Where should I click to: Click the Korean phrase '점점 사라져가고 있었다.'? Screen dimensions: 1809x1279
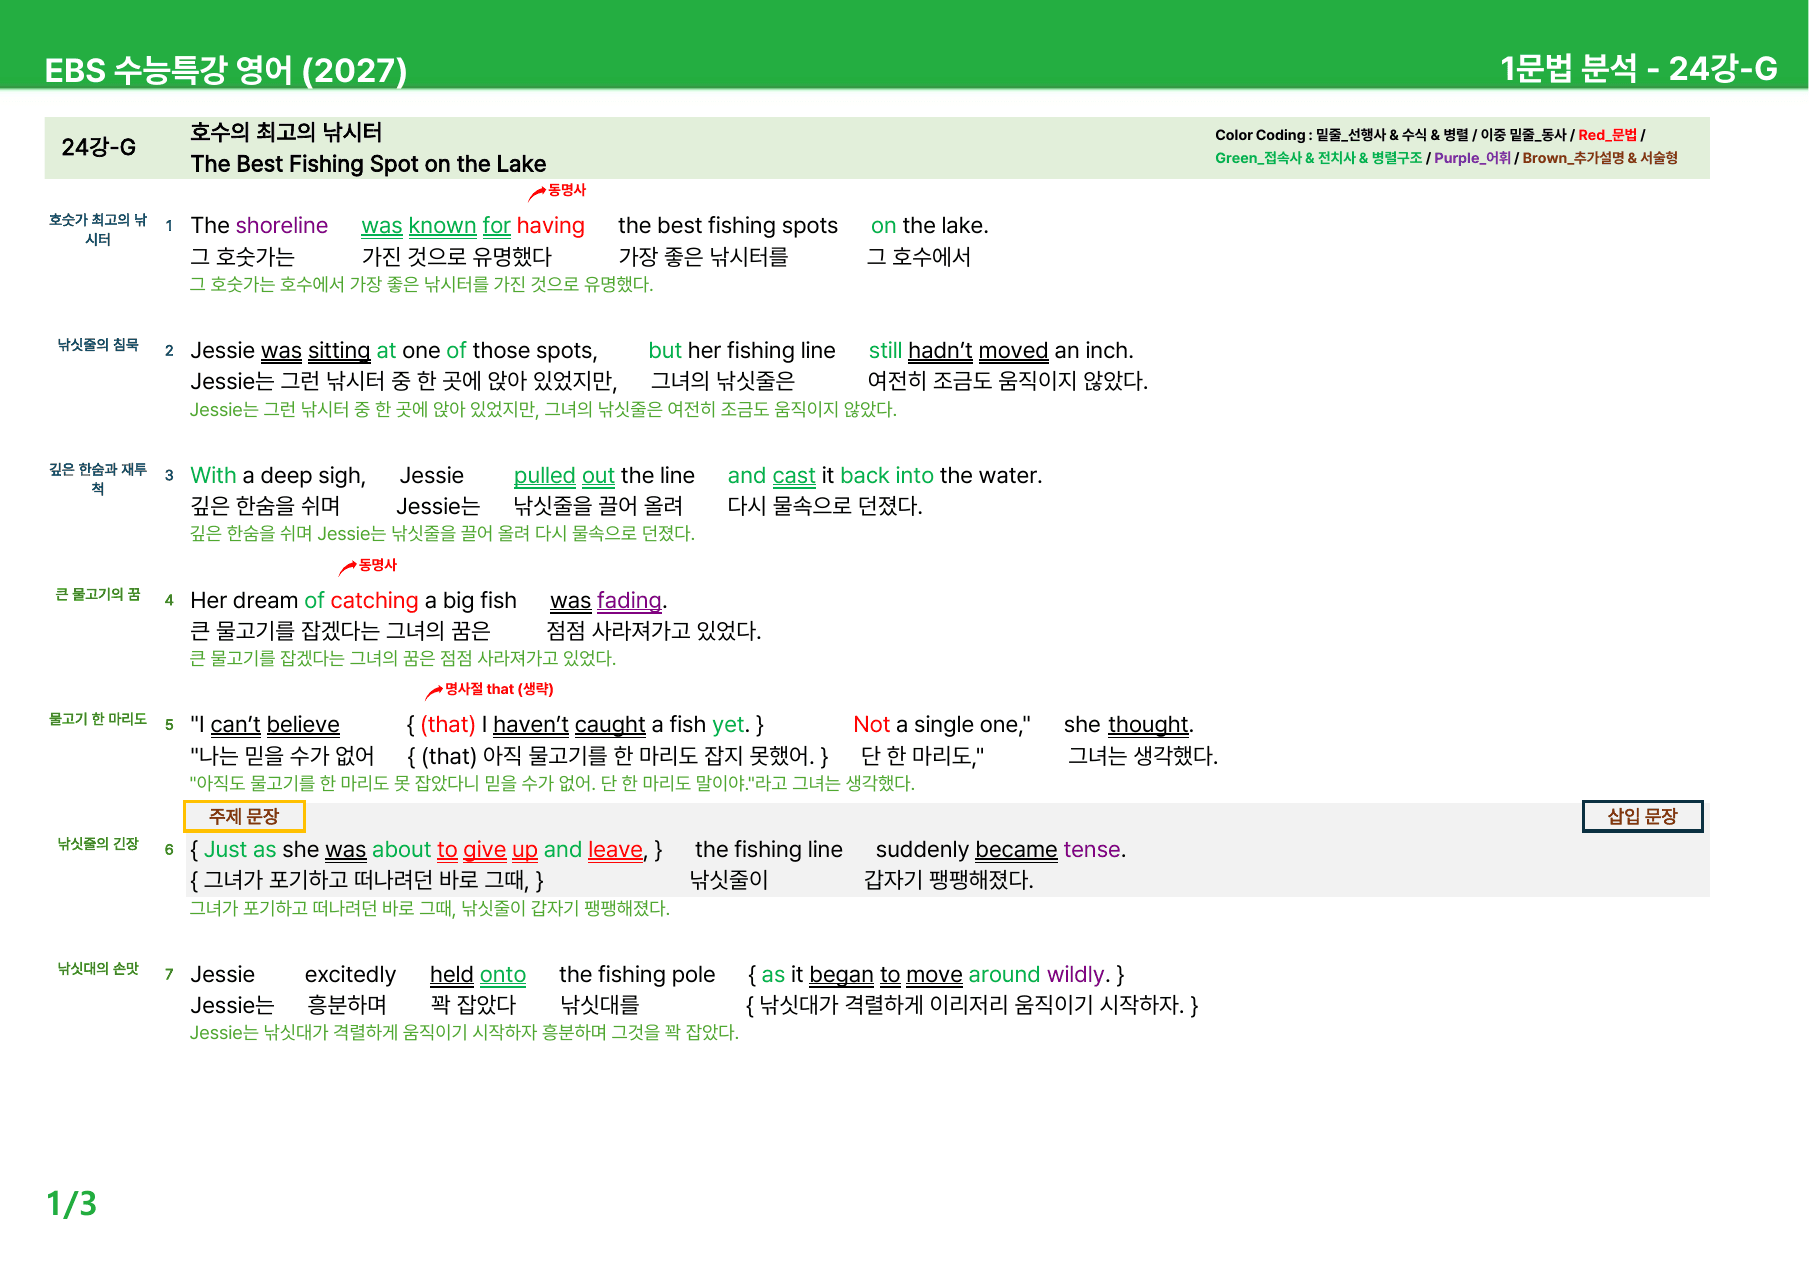click(654, 631)
